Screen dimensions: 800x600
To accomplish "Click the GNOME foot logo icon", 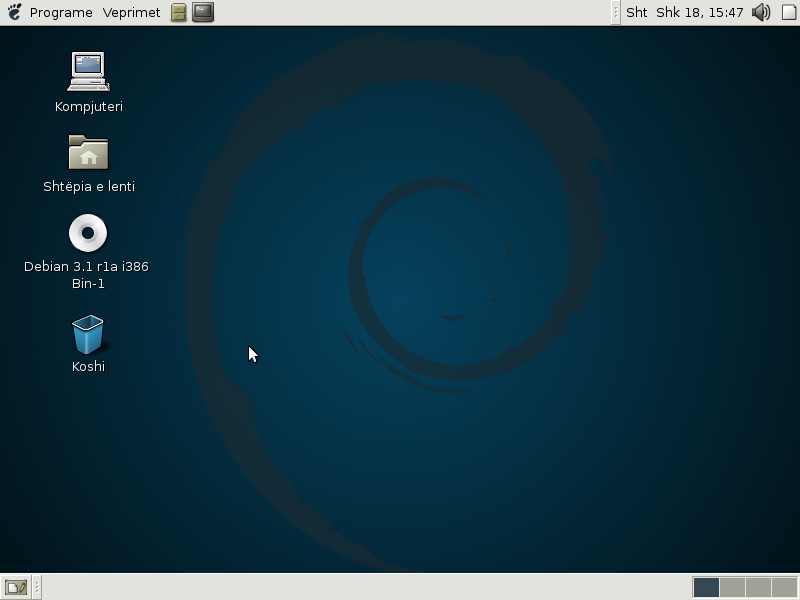I will point(14,12).
